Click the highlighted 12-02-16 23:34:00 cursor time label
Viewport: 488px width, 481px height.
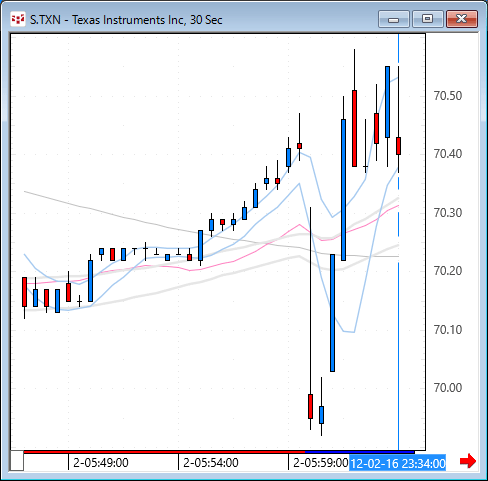397,464
